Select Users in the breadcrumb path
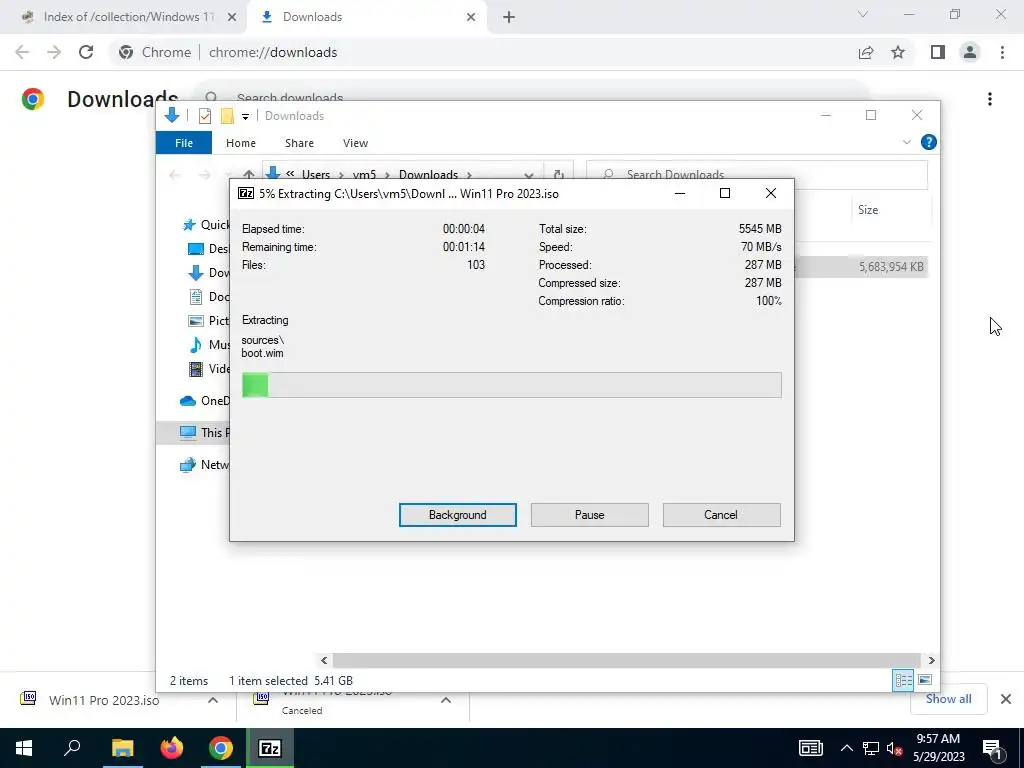 point(315,174)
